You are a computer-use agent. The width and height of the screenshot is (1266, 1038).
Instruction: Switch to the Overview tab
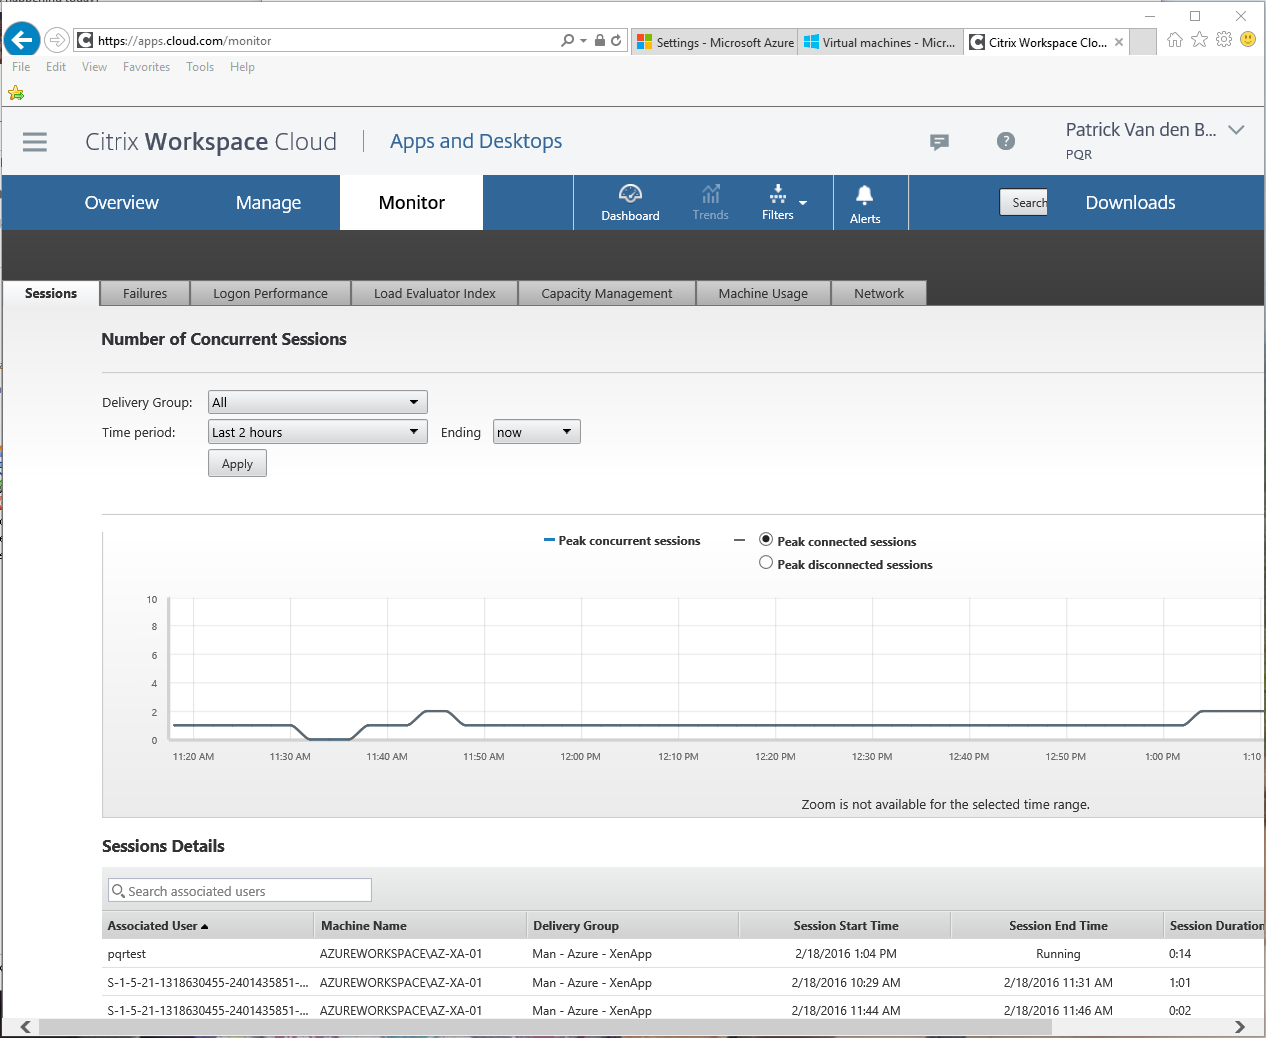click(x=121, y=202)
